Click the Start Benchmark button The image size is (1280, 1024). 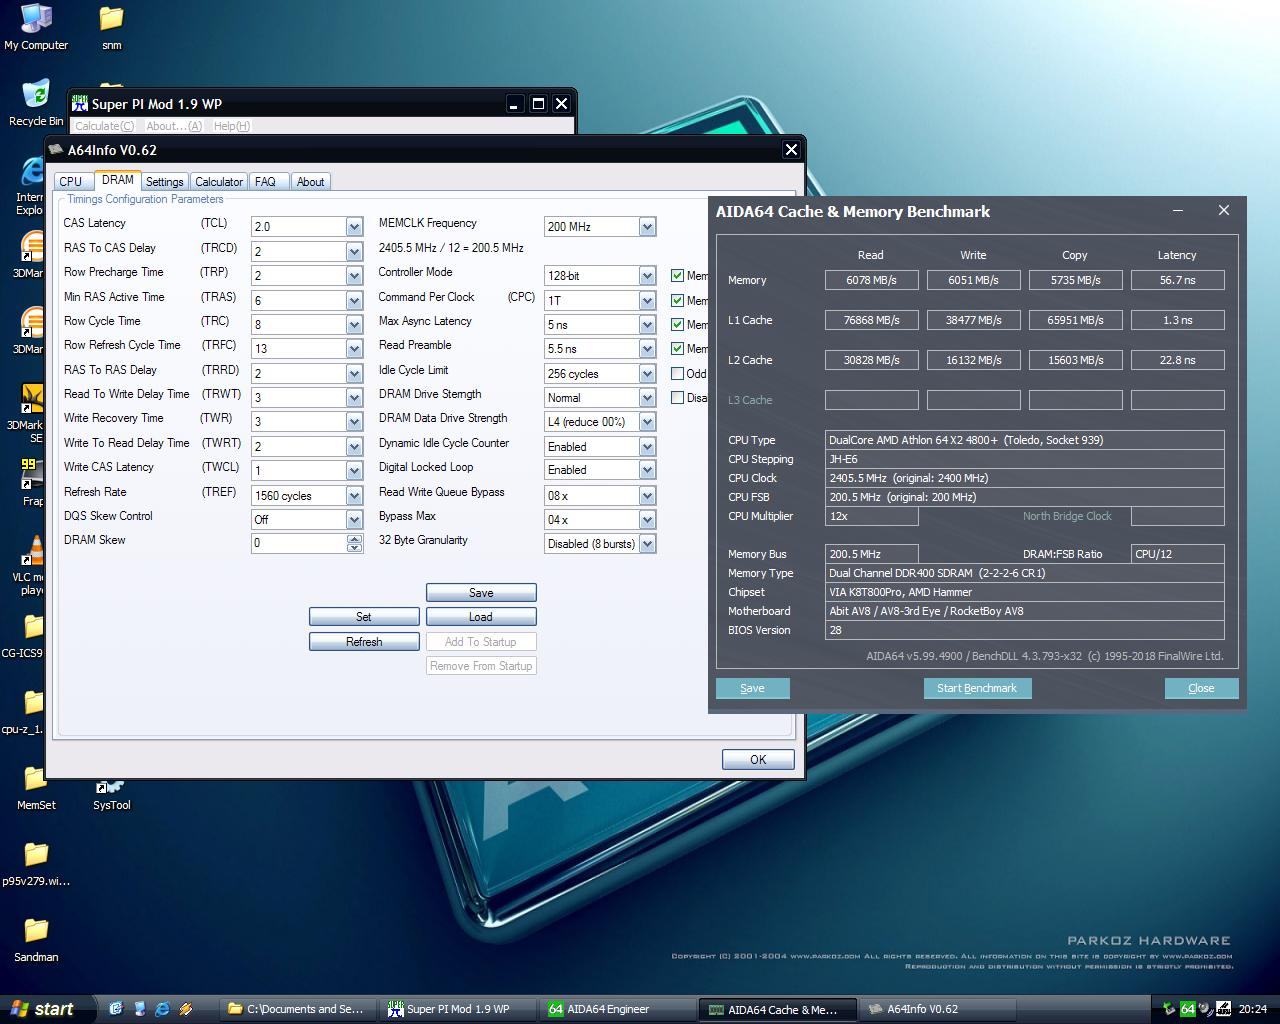(976, 688)
